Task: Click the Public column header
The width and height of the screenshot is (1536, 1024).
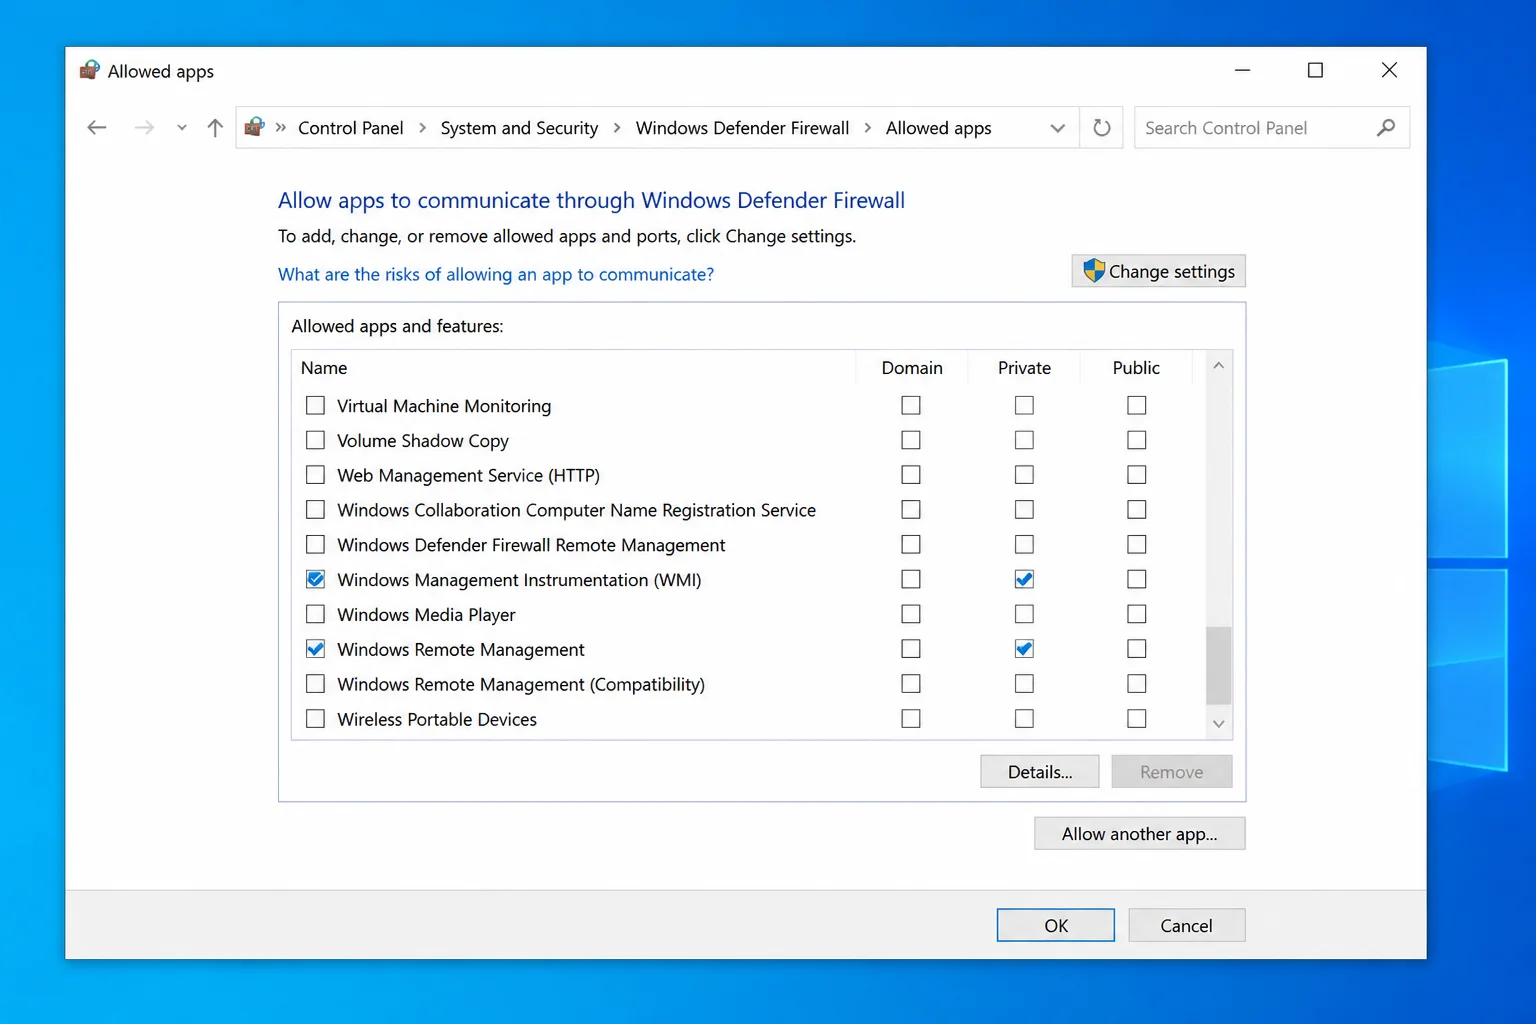Action: (1136, 368)
